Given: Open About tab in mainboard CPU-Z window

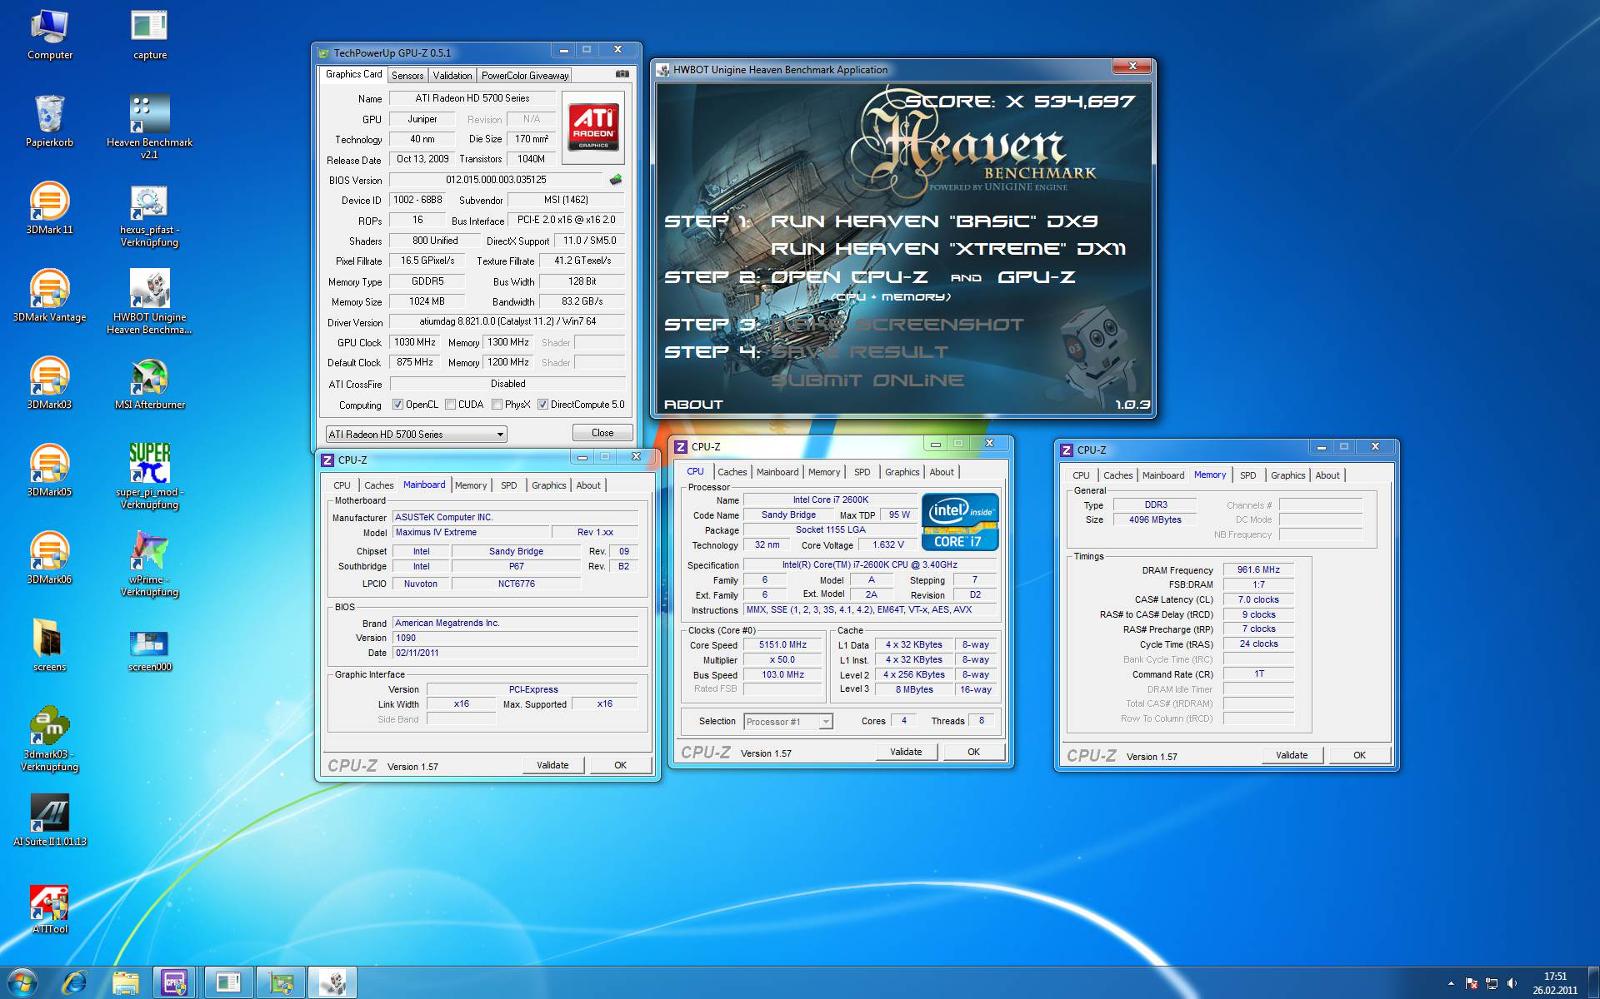Looking at the screenshot, I should (588, 485).
